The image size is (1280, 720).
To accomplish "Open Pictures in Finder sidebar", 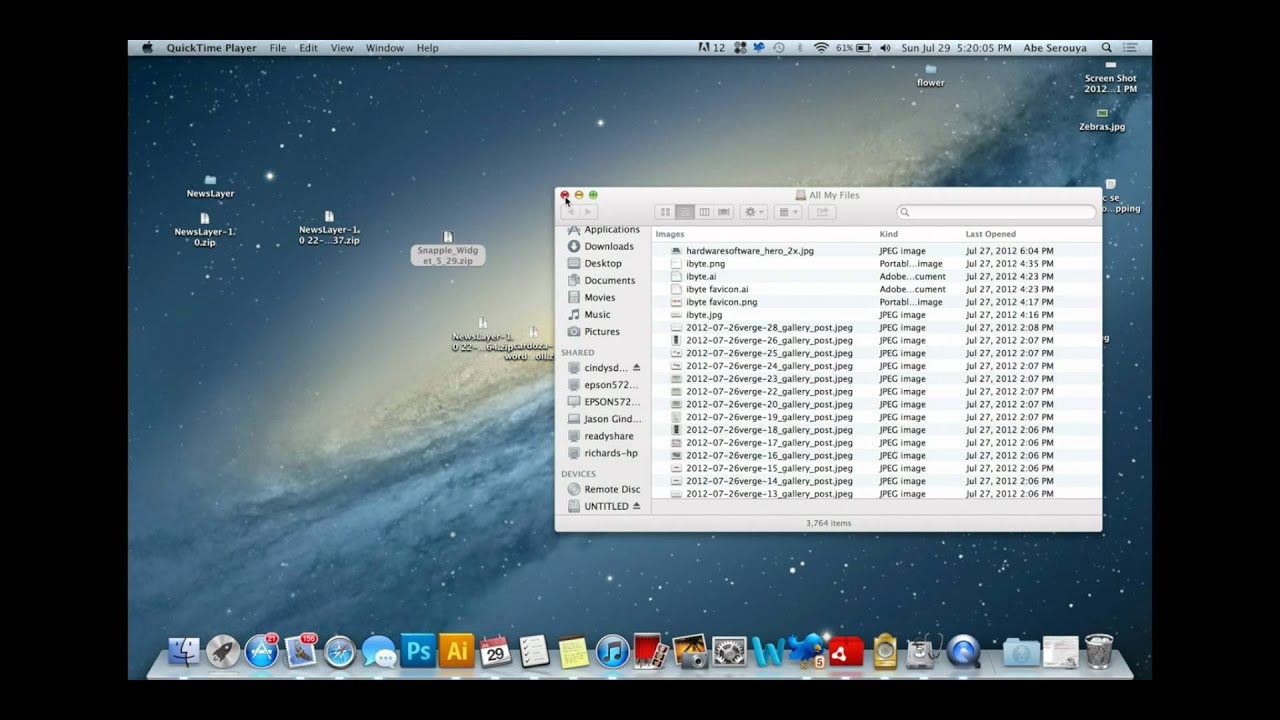I will point(603,331).
